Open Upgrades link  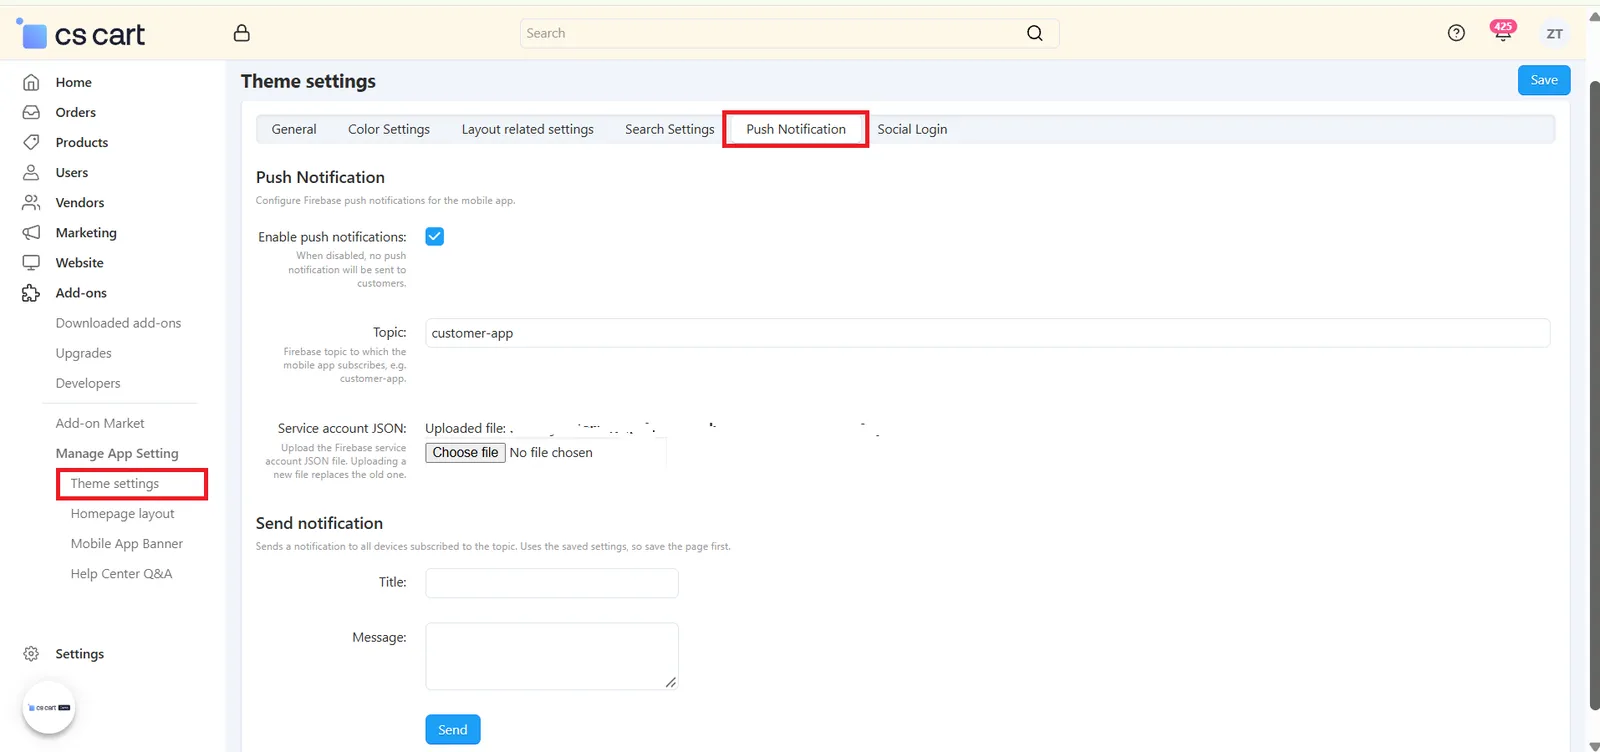point(84,353)
